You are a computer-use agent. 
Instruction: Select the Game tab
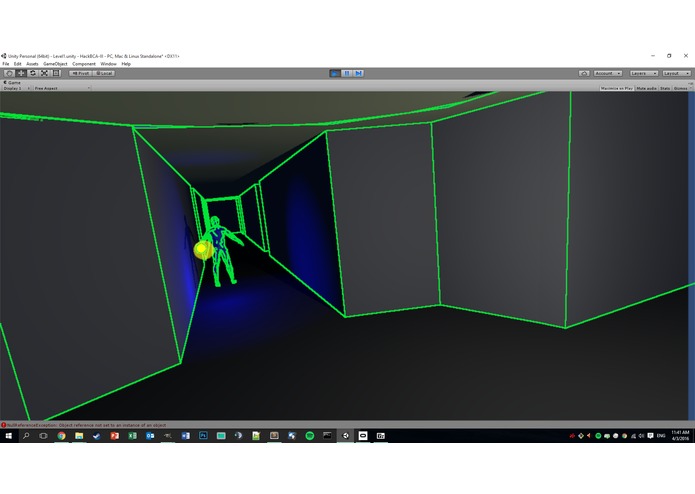click(x=12, y=82)
